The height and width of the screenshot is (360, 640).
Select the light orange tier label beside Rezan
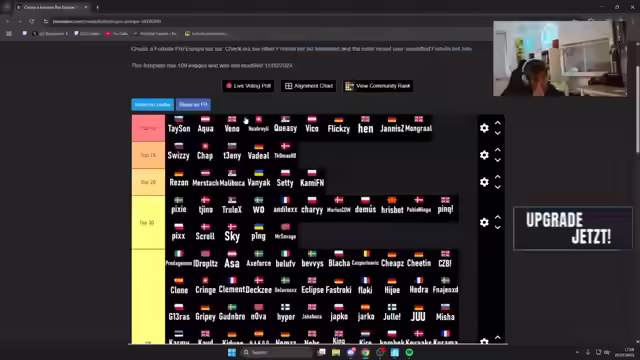tap(148, 182)
